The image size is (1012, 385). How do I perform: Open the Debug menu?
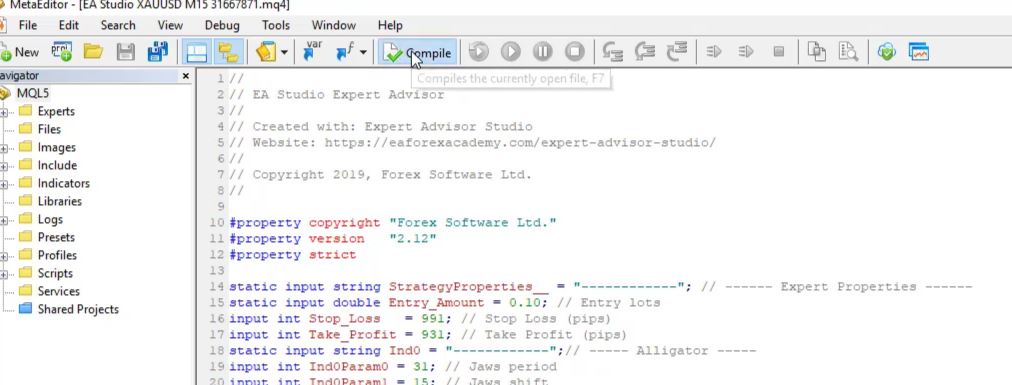[x=222, y=25]
